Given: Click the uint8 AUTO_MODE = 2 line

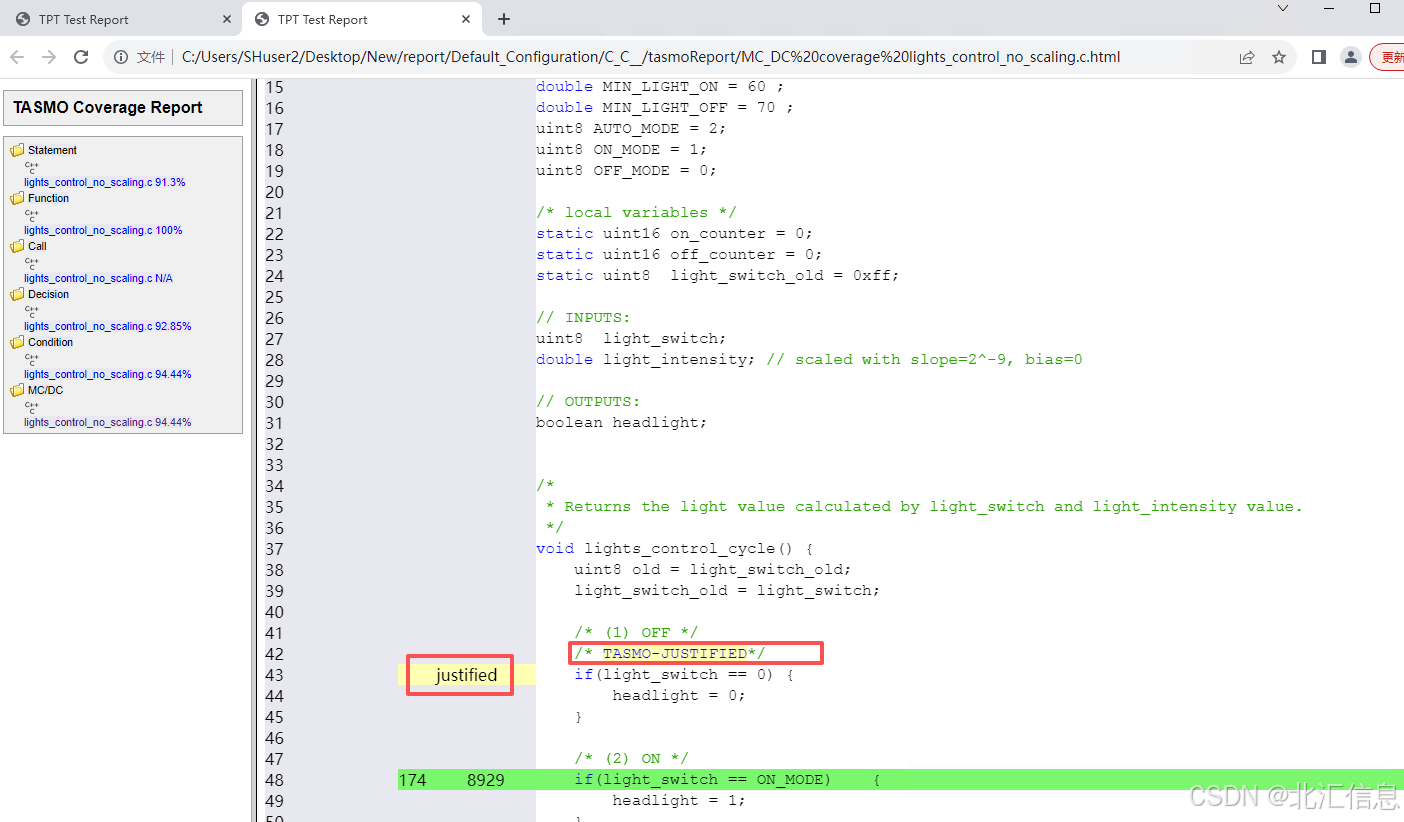Looking at the screenshot, I should point(631,128).
